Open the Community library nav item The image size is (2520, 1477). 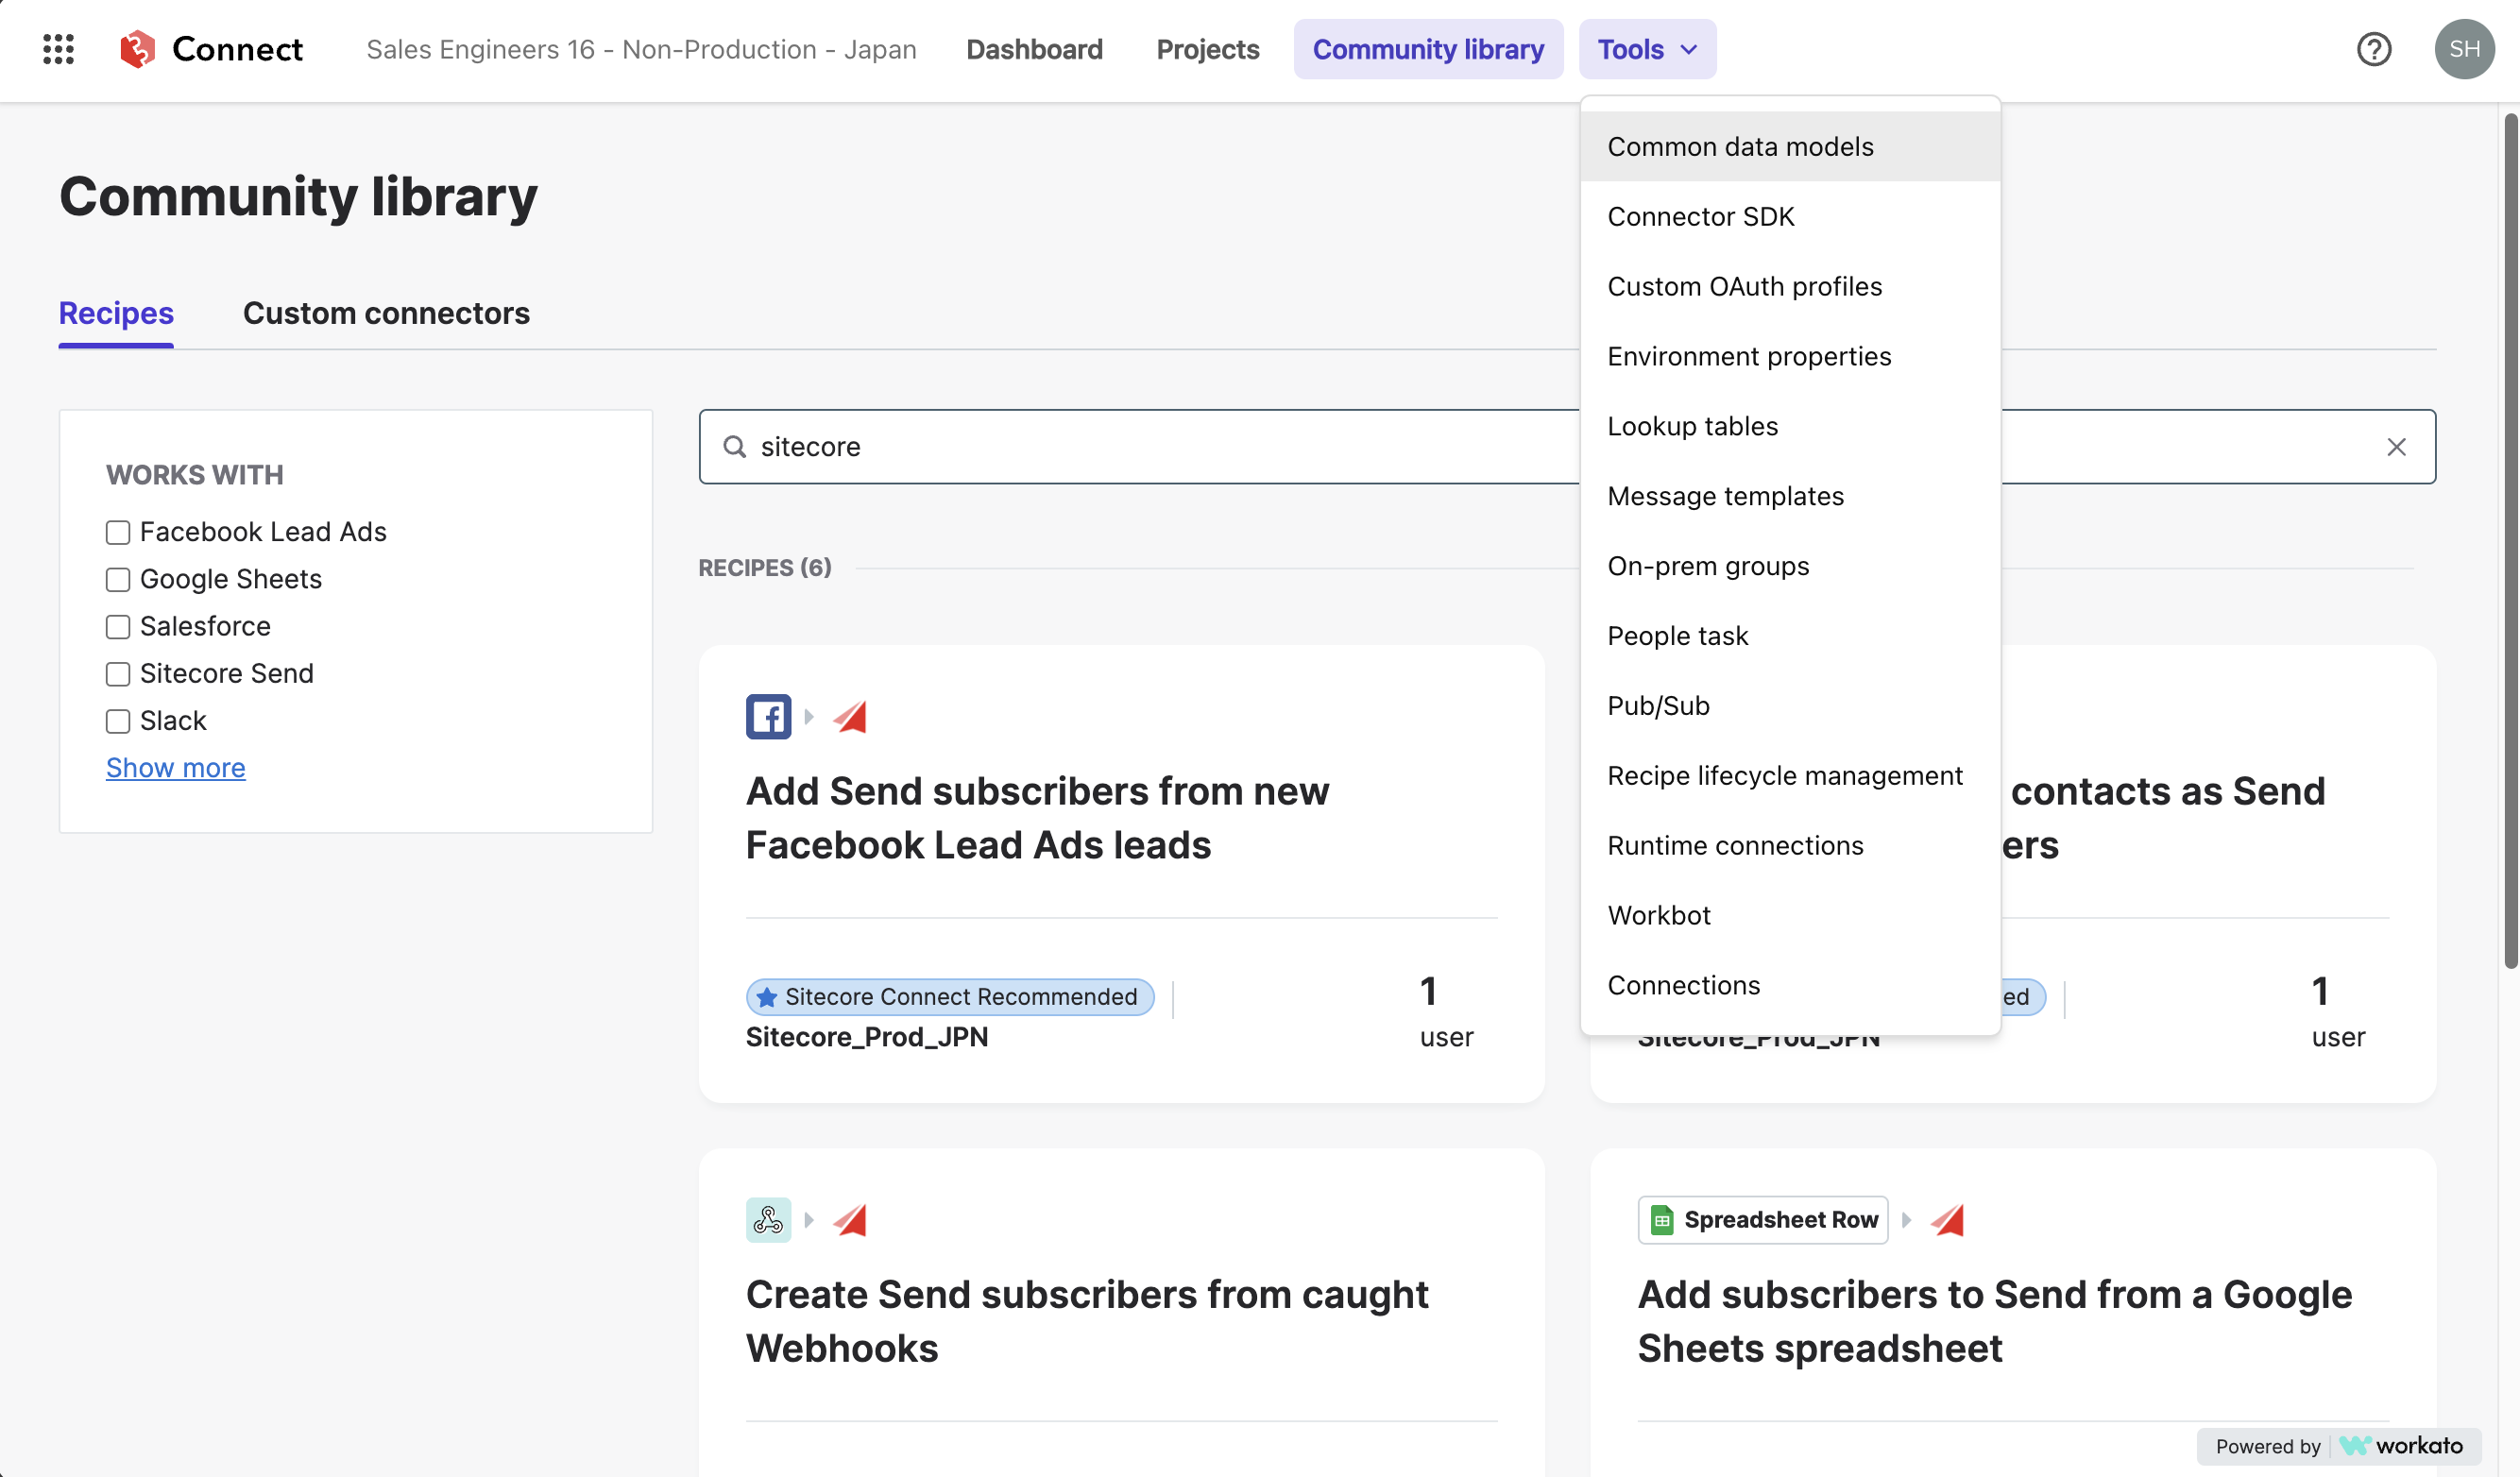tap(1428, 49)
